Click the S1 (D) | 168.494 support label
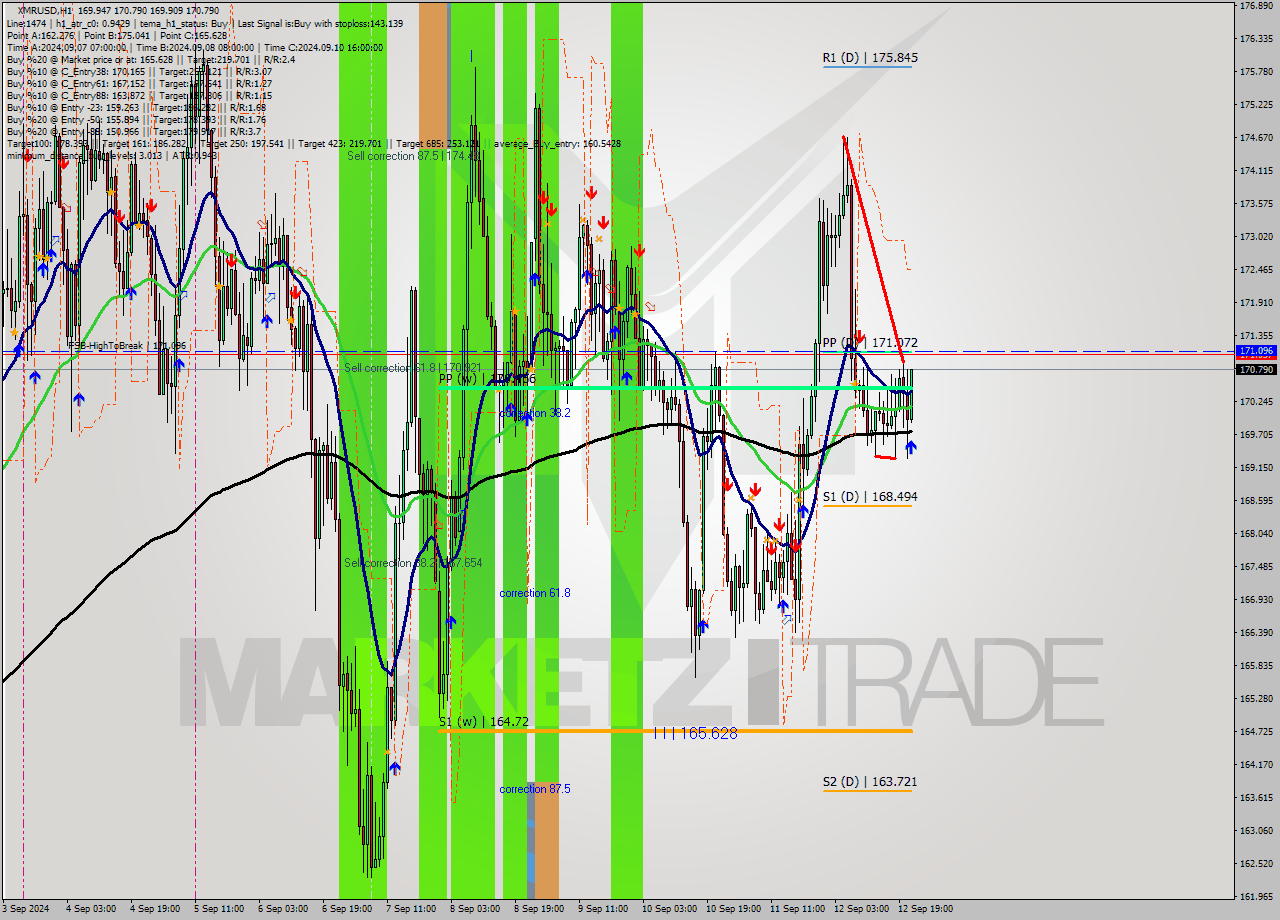 coord(870,497)
